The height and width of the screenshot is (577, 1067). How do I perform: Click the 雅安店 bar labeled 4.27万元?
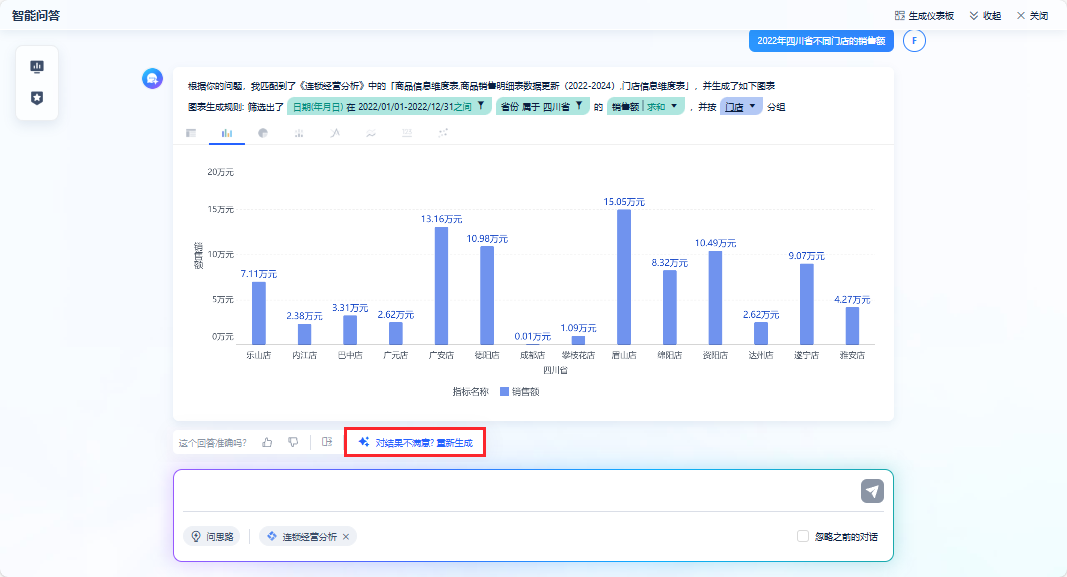pos(852,326)
